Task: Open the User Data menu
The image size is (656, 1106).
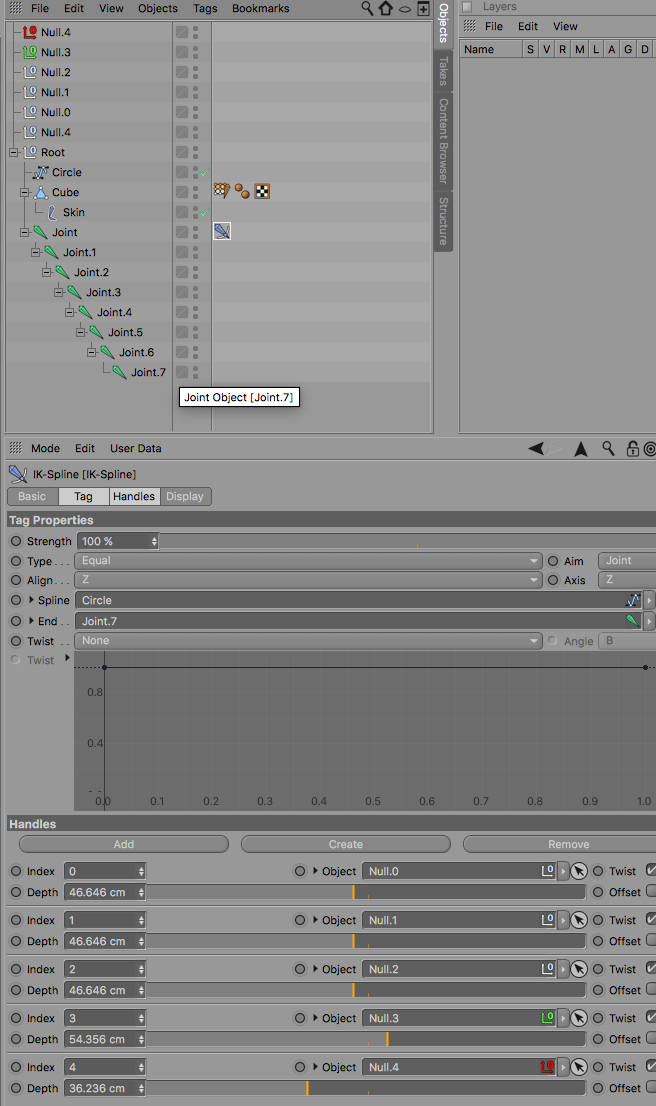Action: tap(135, 449)
